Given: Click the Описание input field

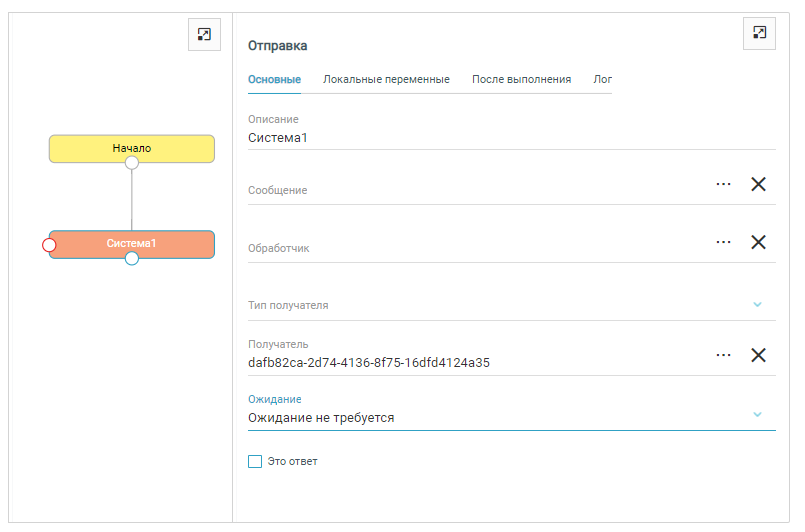Looking at the screenshot, I should click(x=510, y=138).
